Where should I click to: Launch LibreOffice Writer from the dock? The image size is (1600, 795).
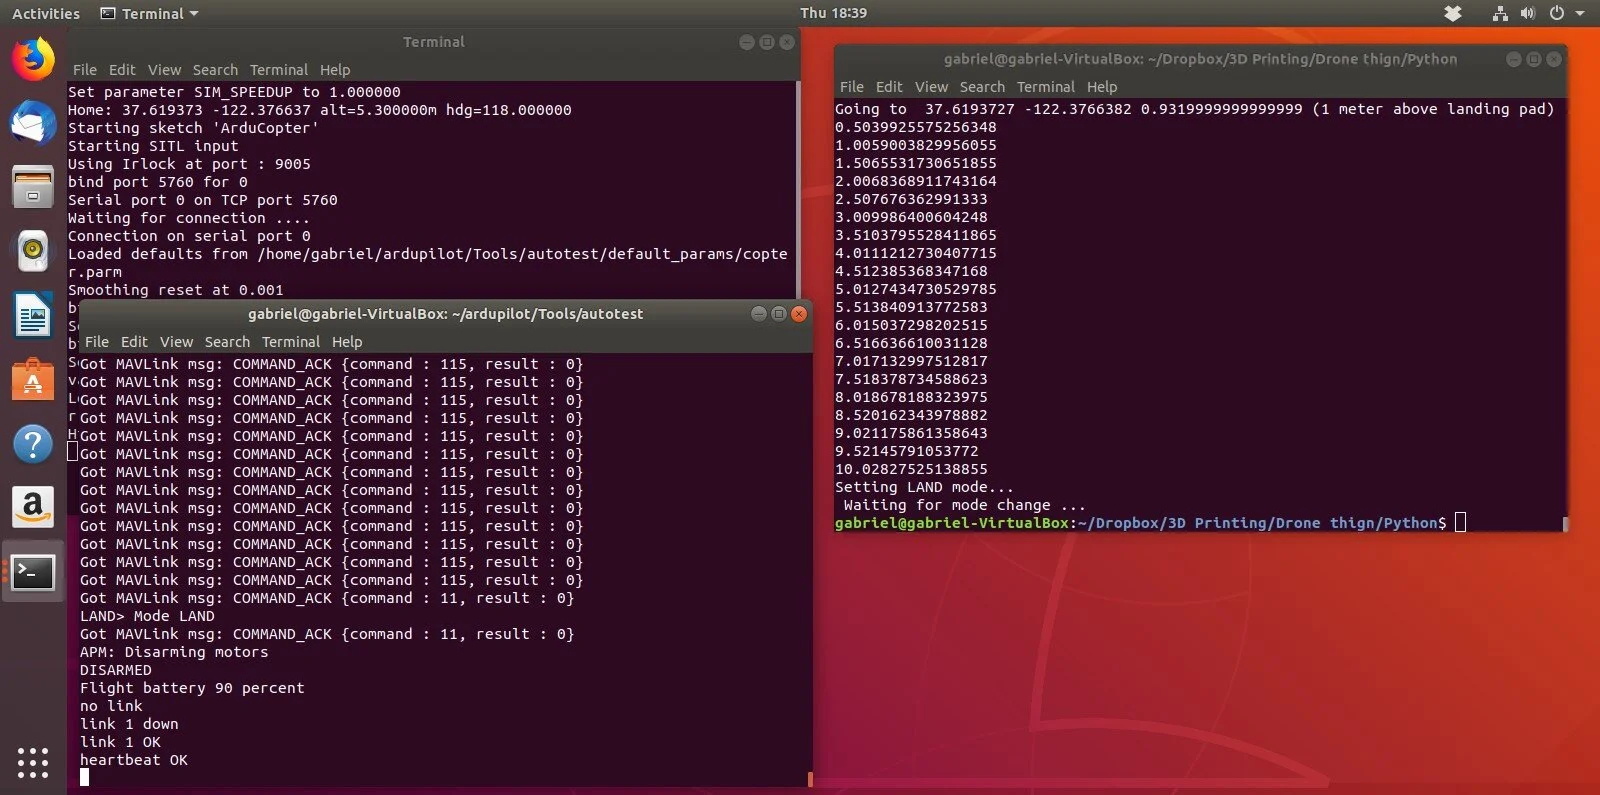[x=33, y=315]
